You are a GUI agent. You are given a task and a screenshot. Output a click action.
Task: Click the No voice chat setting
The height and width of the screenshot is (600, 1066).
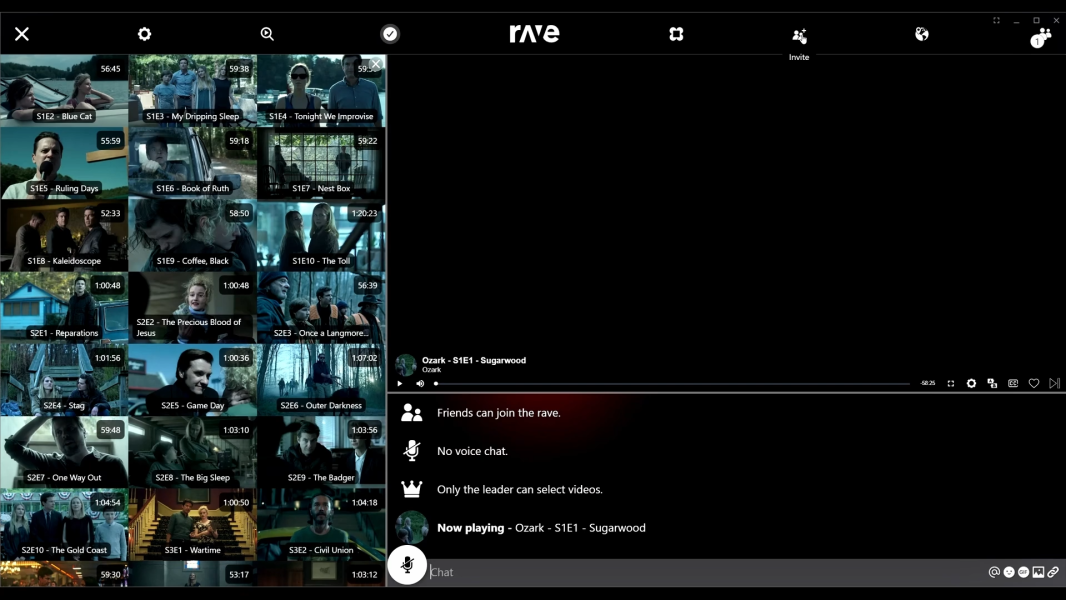472,451
